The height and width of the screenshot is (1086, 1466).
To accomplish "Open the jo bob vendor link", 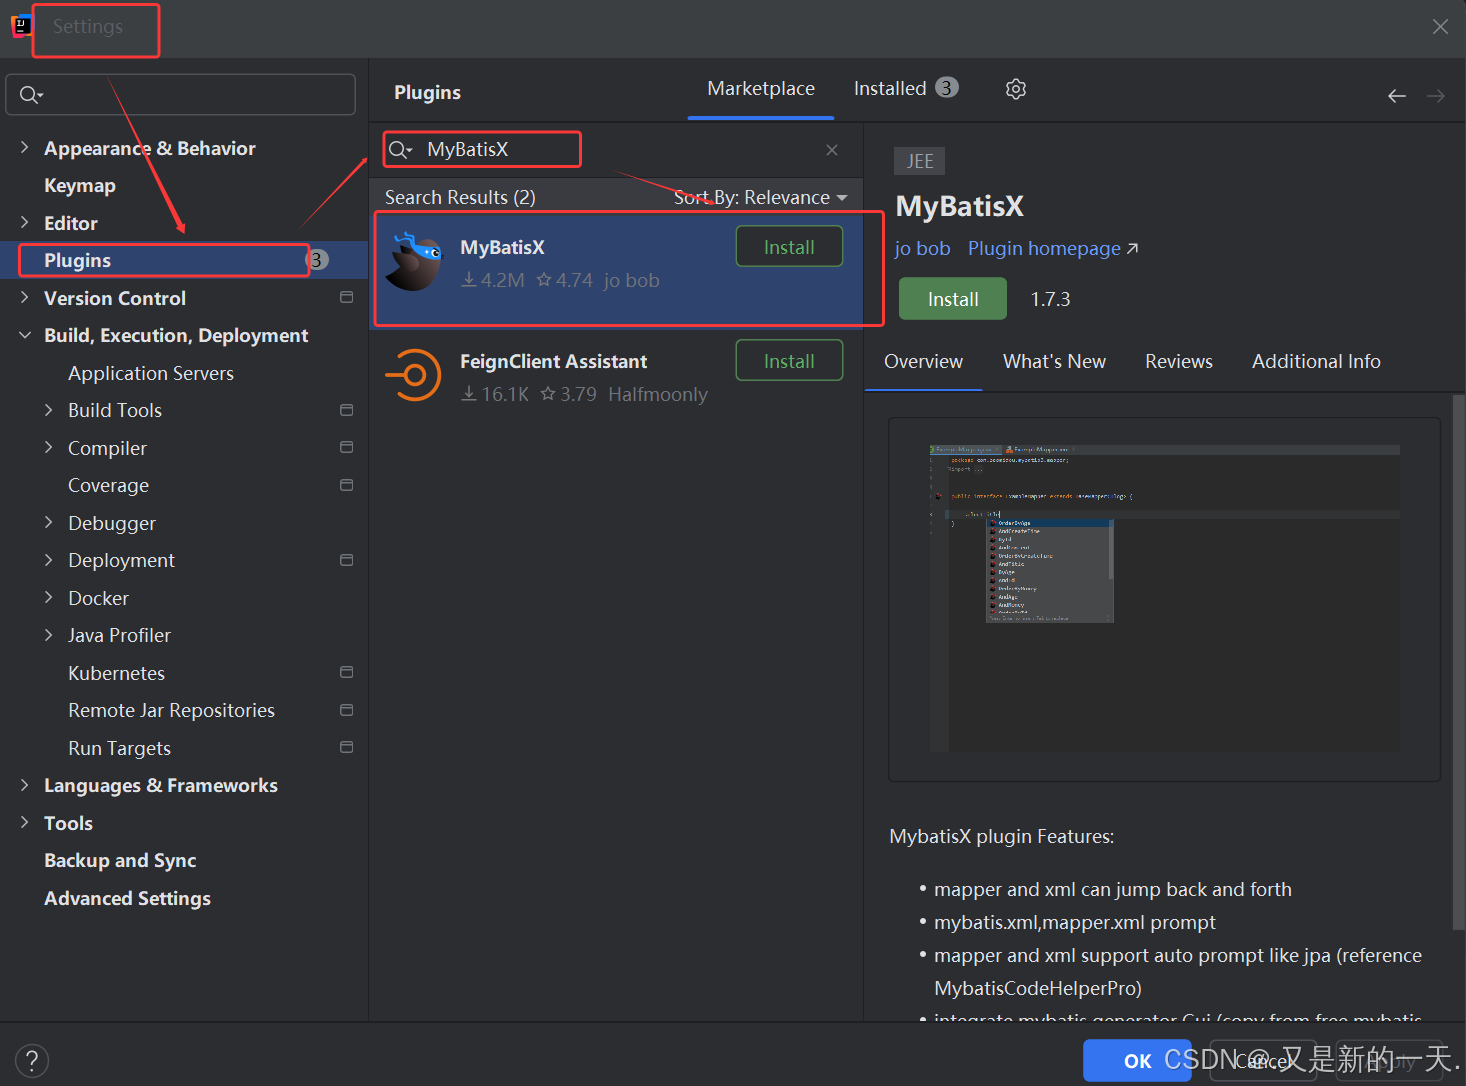I will tap(922, 249).
